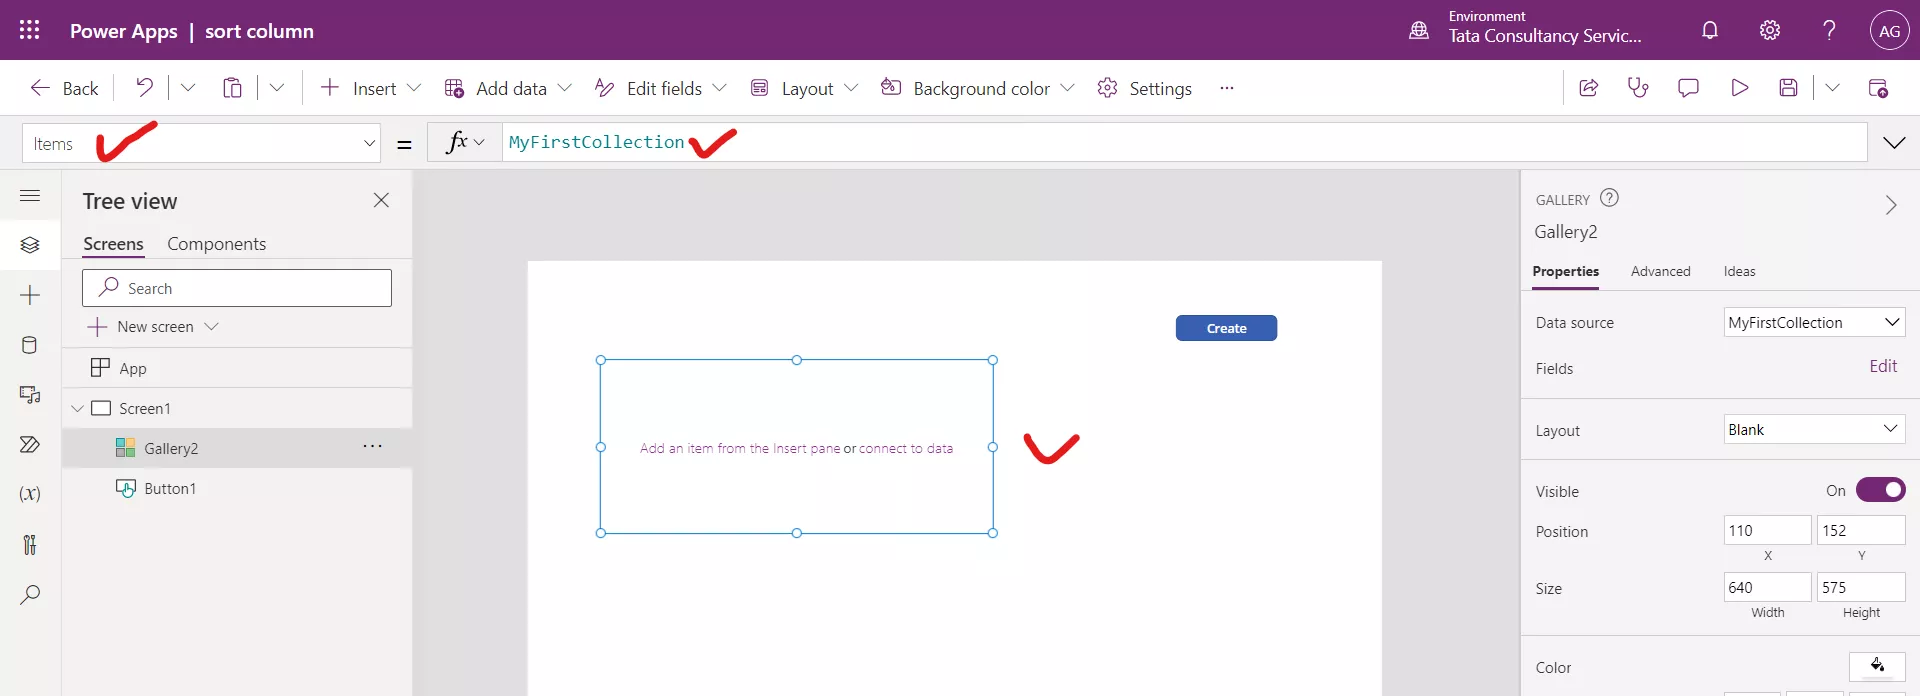The image size is (1920, 696).
Task: Open the Layout menu in toolbar
Action: click(x=804, y=88)
